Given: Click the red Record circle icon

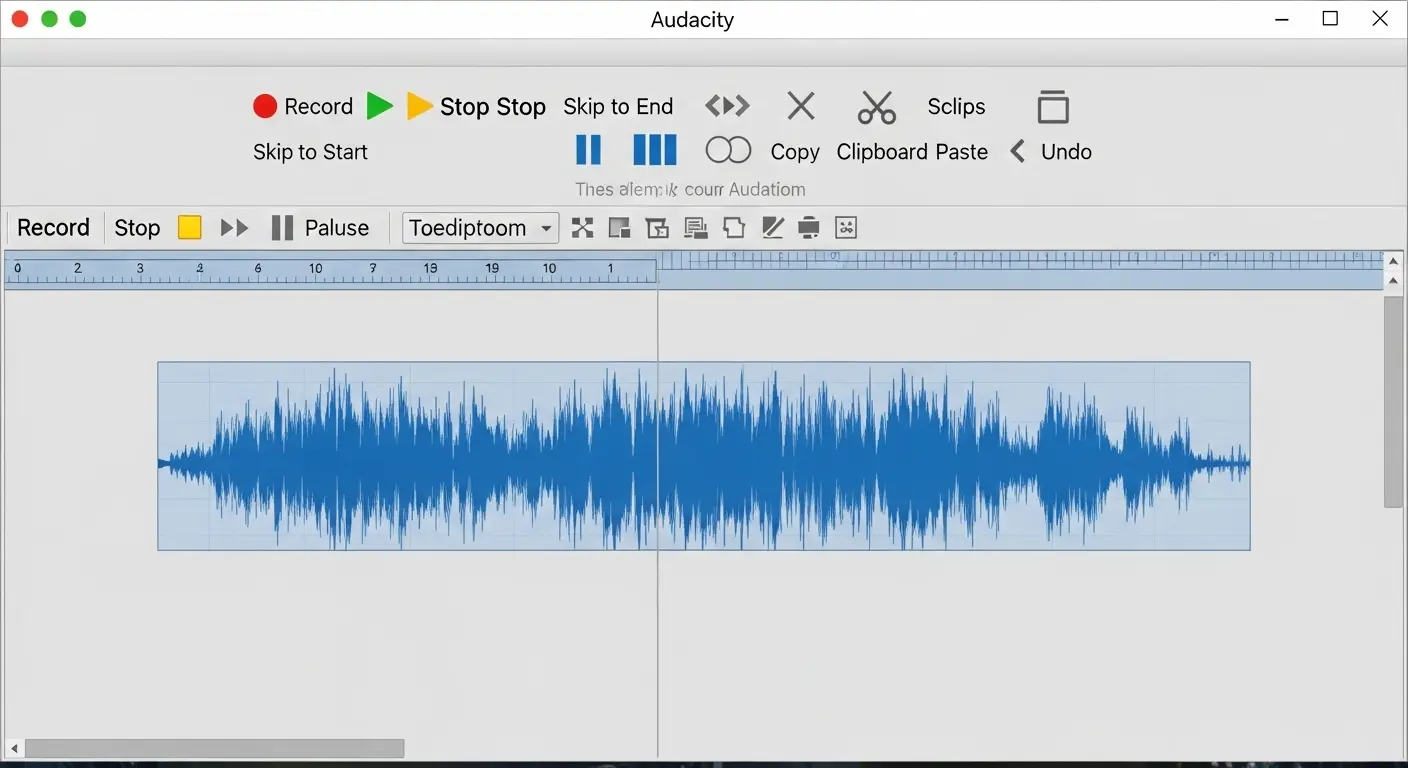Looking at the screenshot, I should pyautogui.click(x=265, y=106).
